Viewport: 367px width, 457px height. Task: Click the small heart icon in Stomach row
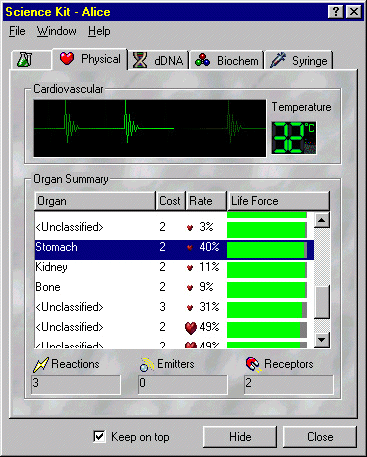[x=190, y=248]
